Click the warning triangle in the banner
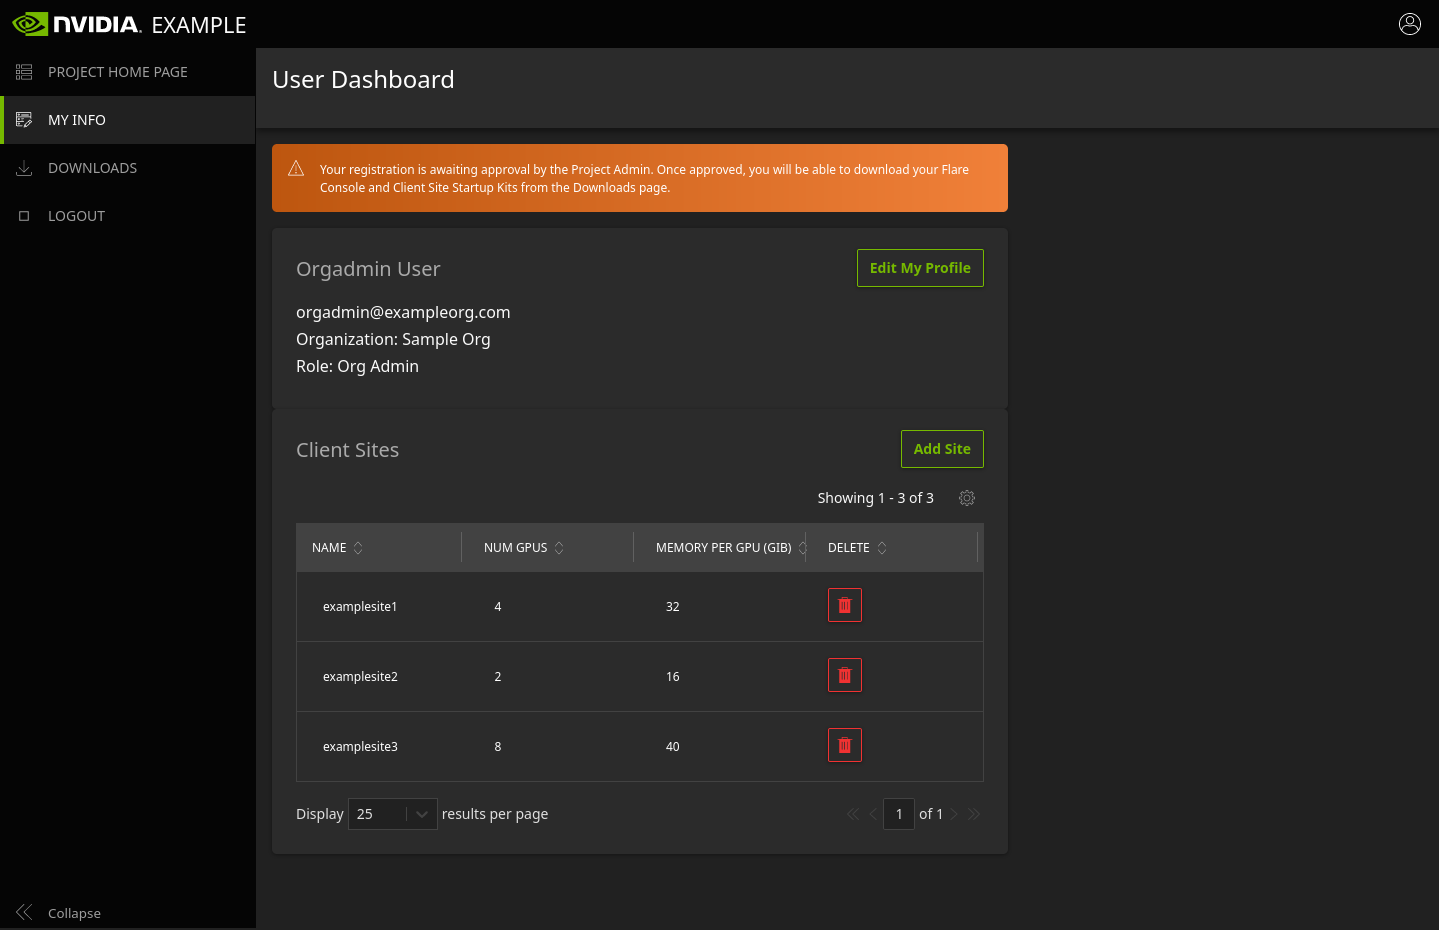The height and width of the screenshot is (930, 1439). point(296,168)
